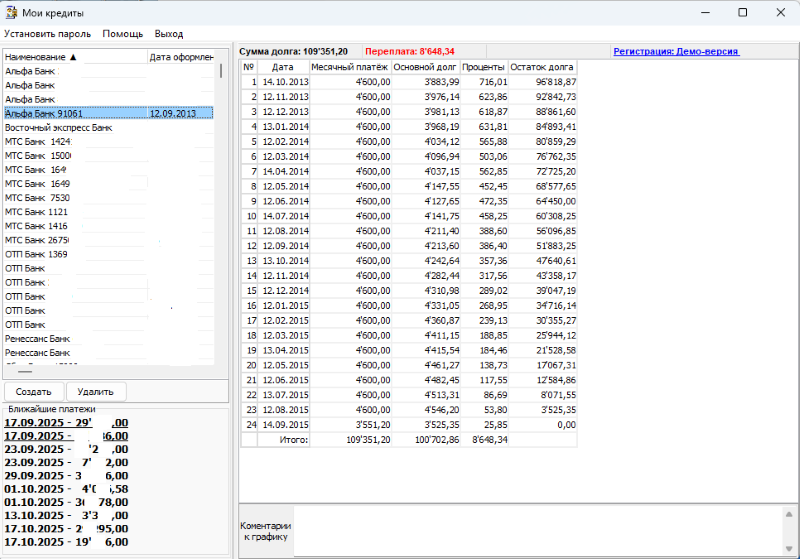Click the 'Месячный платёж' column header
The width and height of the screenshot is (800, 559).
click(x=350, y=67)
